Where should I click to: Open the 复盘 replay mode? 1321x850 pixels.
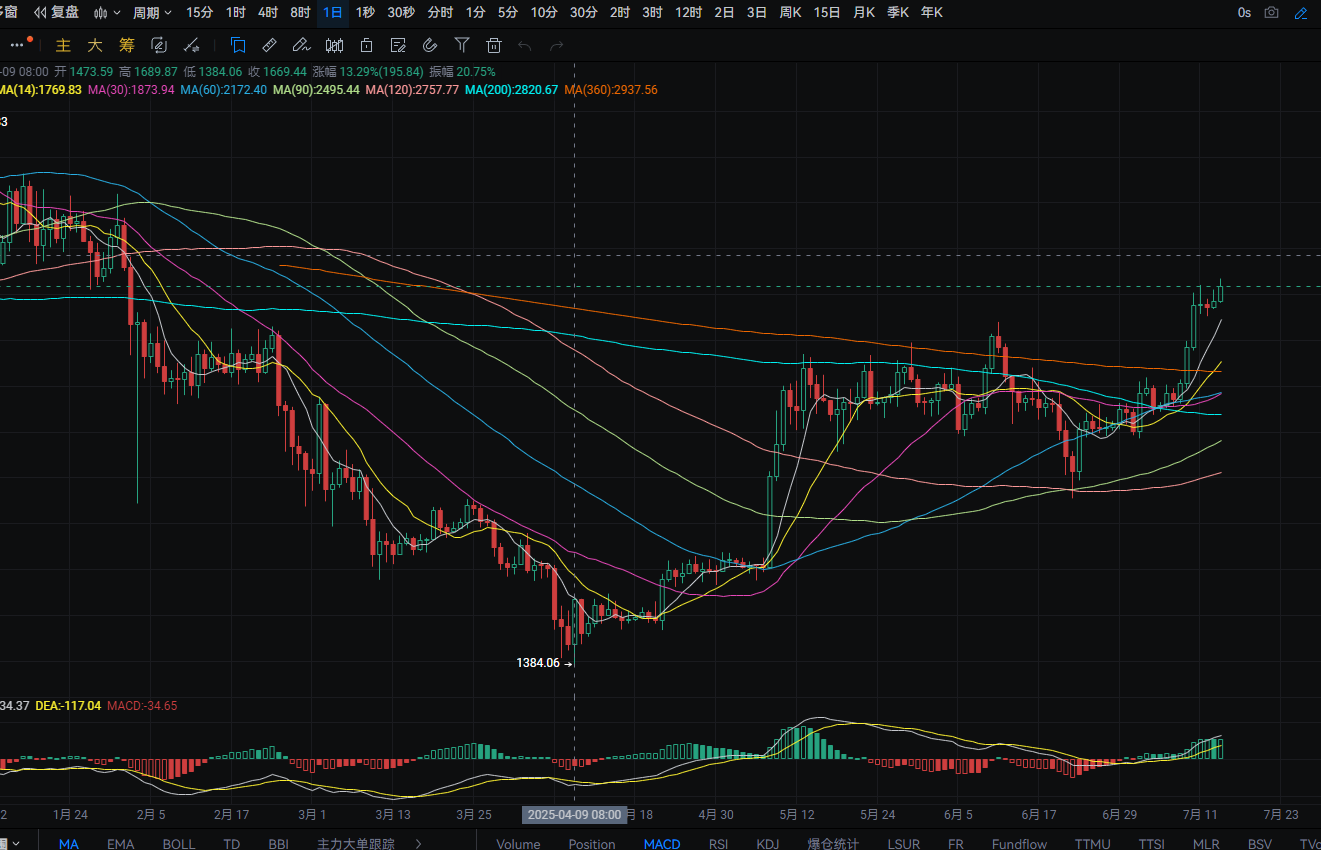(56, 13)
